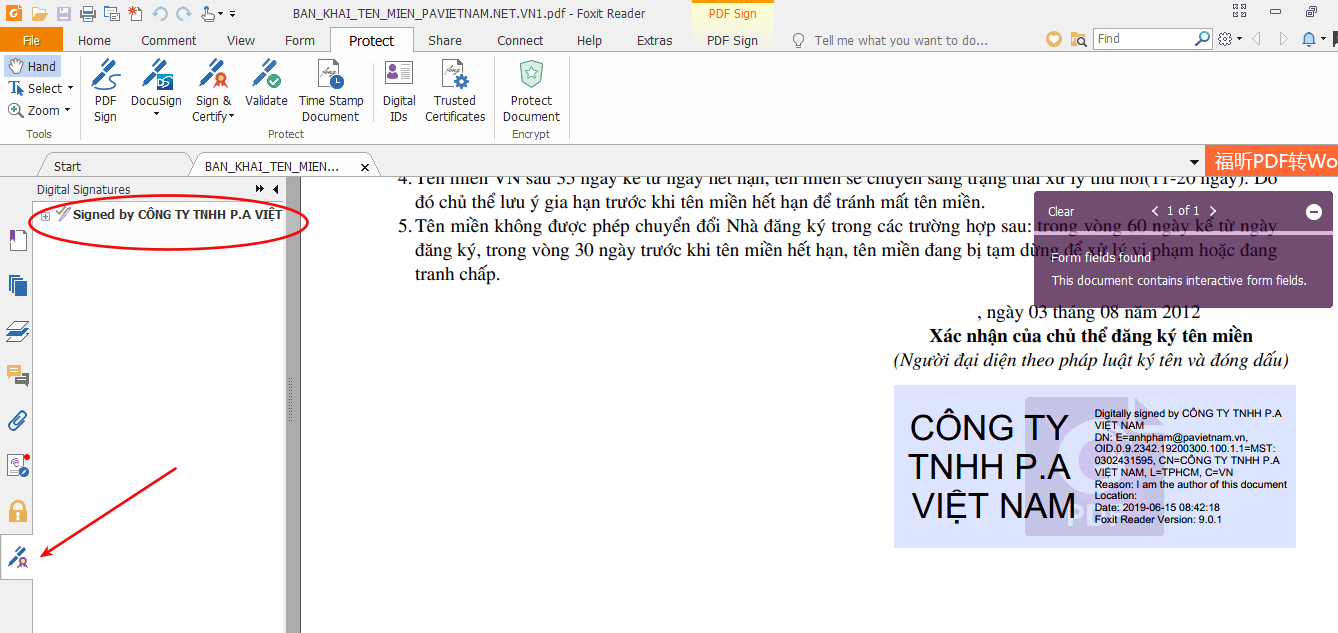Screen dimensions: 1338x633
Task: Switch to the Share ribbon tab
Action: tap(445, 40)
